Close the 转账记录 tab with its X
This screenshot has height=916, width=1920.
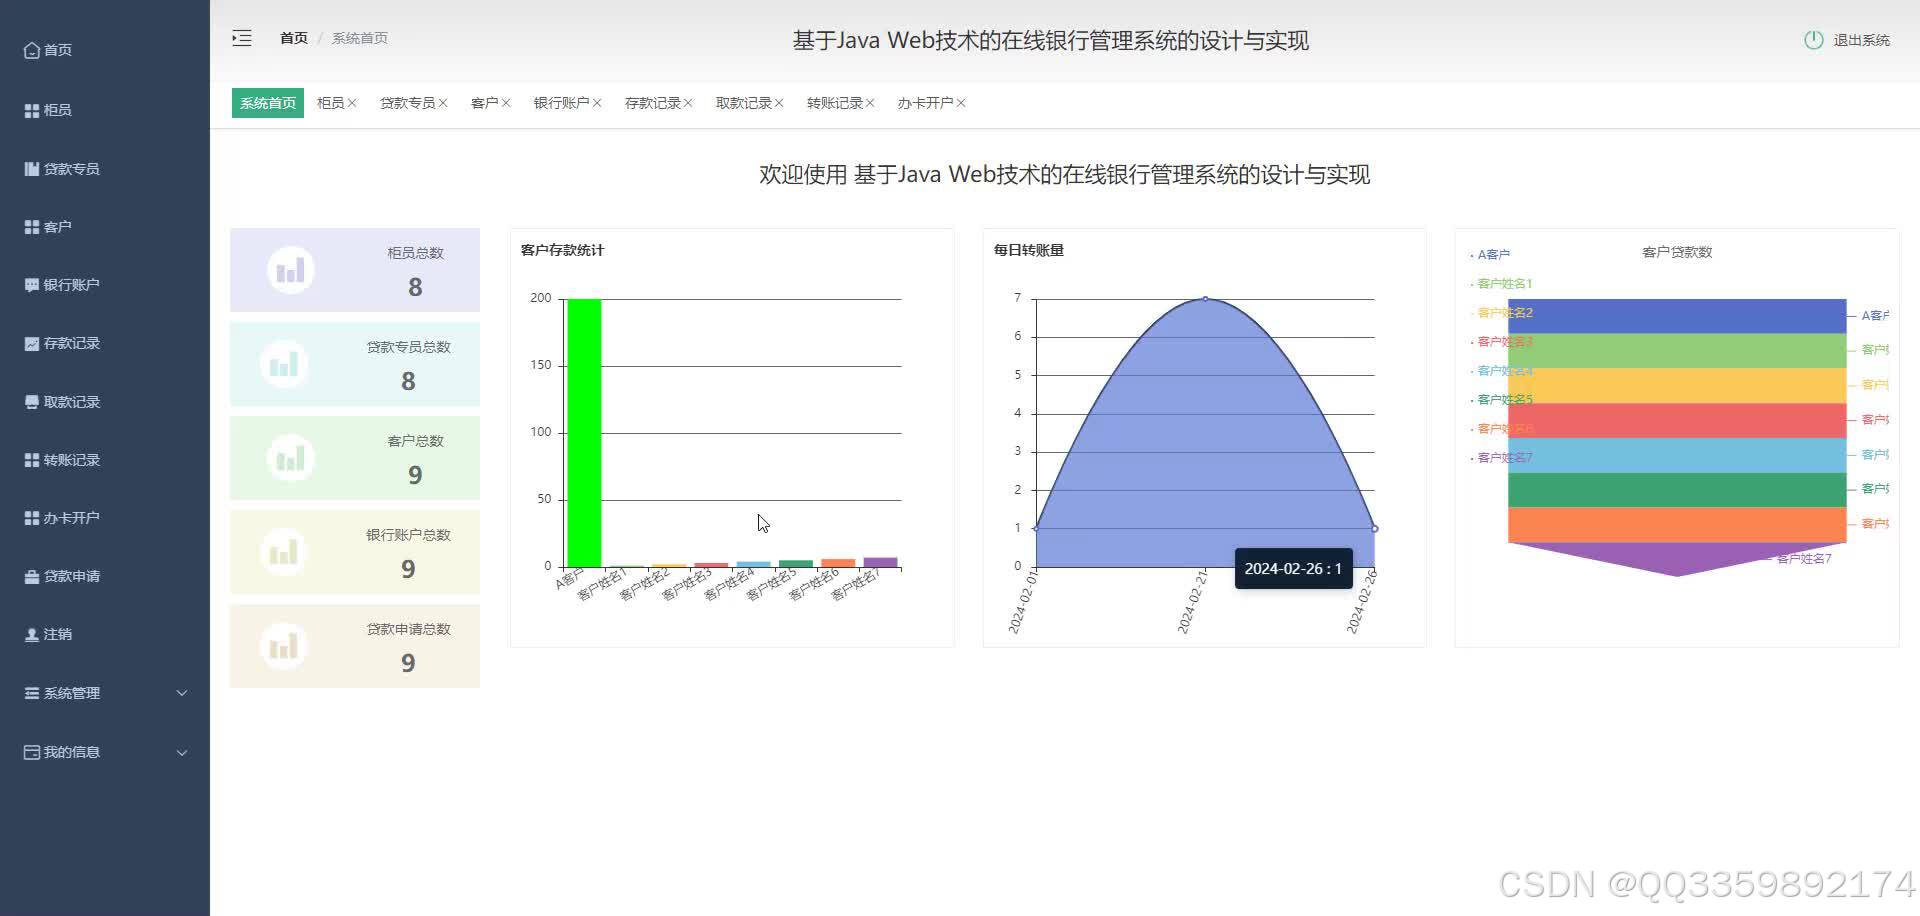[870, 103]
